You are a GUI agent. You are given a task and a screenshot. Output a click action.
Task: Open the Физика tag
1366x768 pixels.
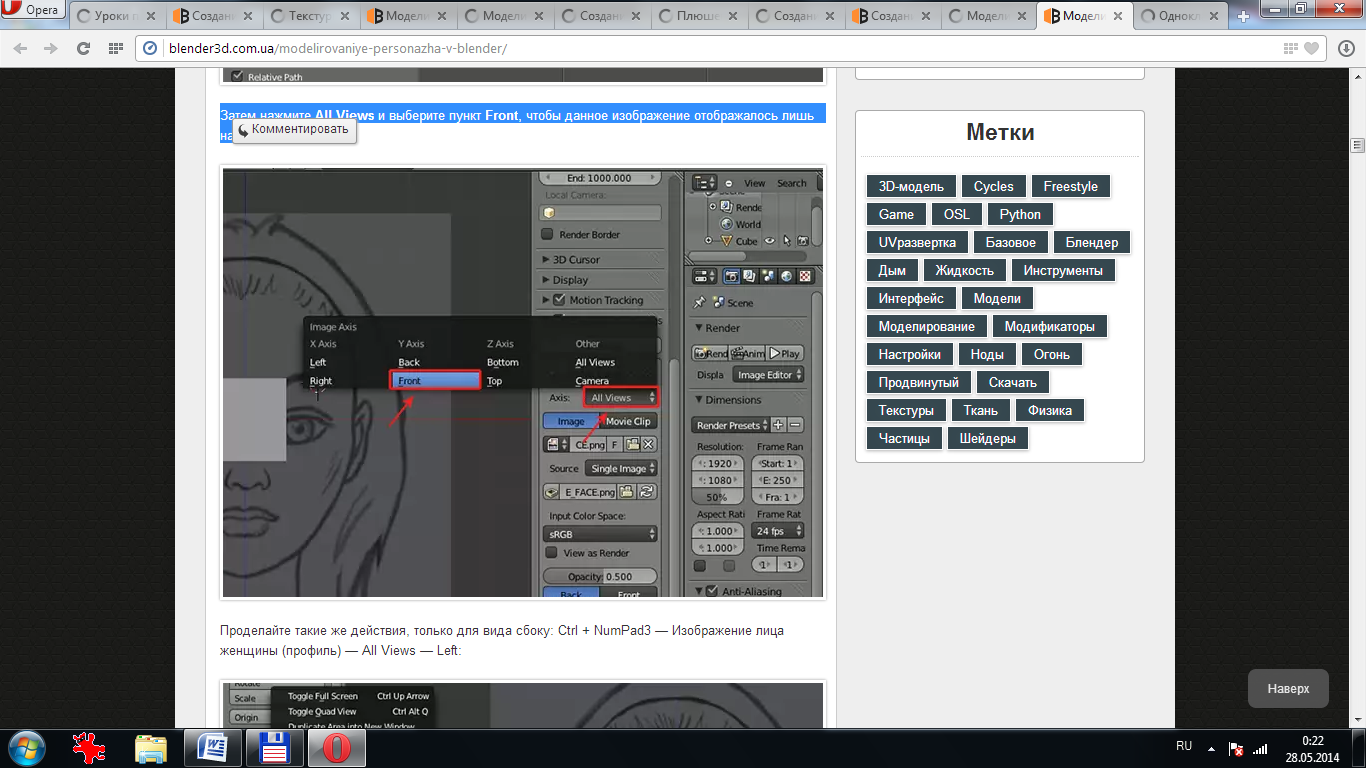[x=1049, y=410]
